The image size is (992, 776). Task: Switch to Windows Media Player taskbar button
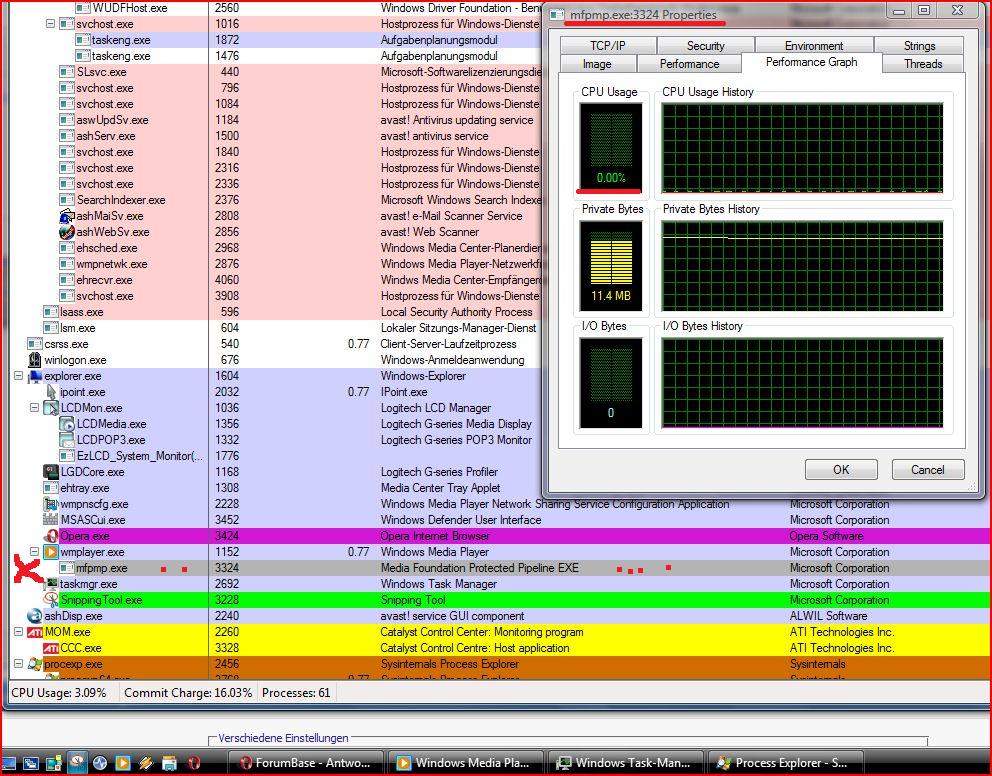(x=466, y=763)
